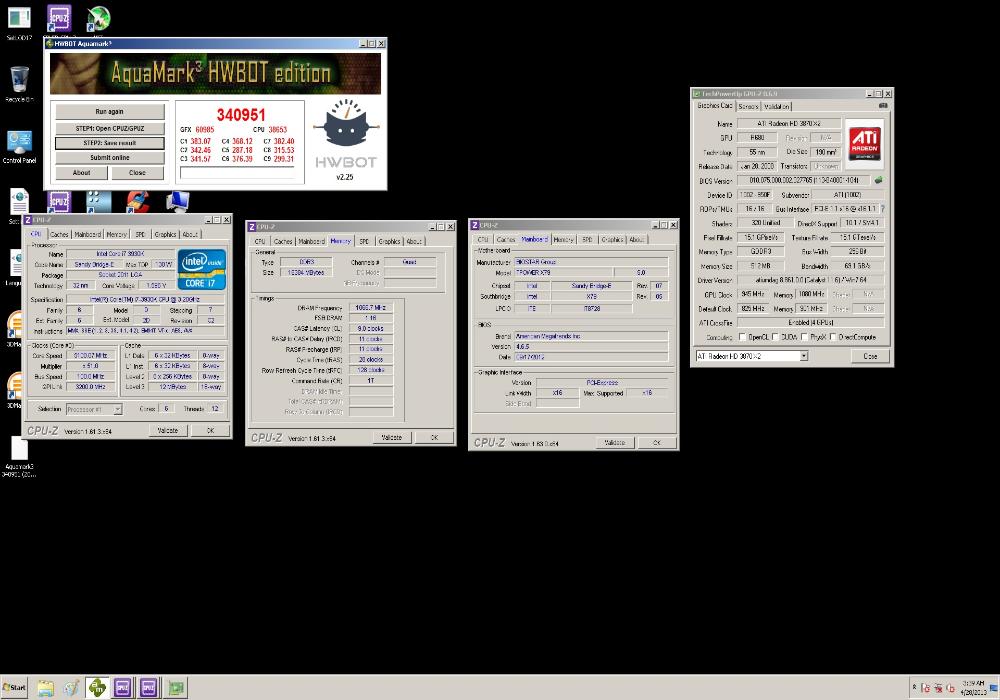
Task: Click the Submit online button
Action: click(x=109, y=157)
